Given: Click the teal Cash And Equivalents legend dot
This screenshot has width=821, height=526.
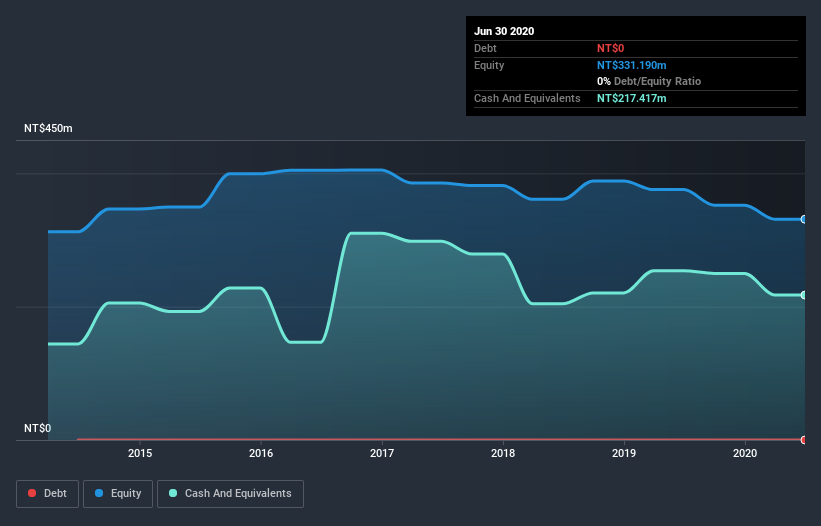Looking at the screenshot, I should pos(173,493).
